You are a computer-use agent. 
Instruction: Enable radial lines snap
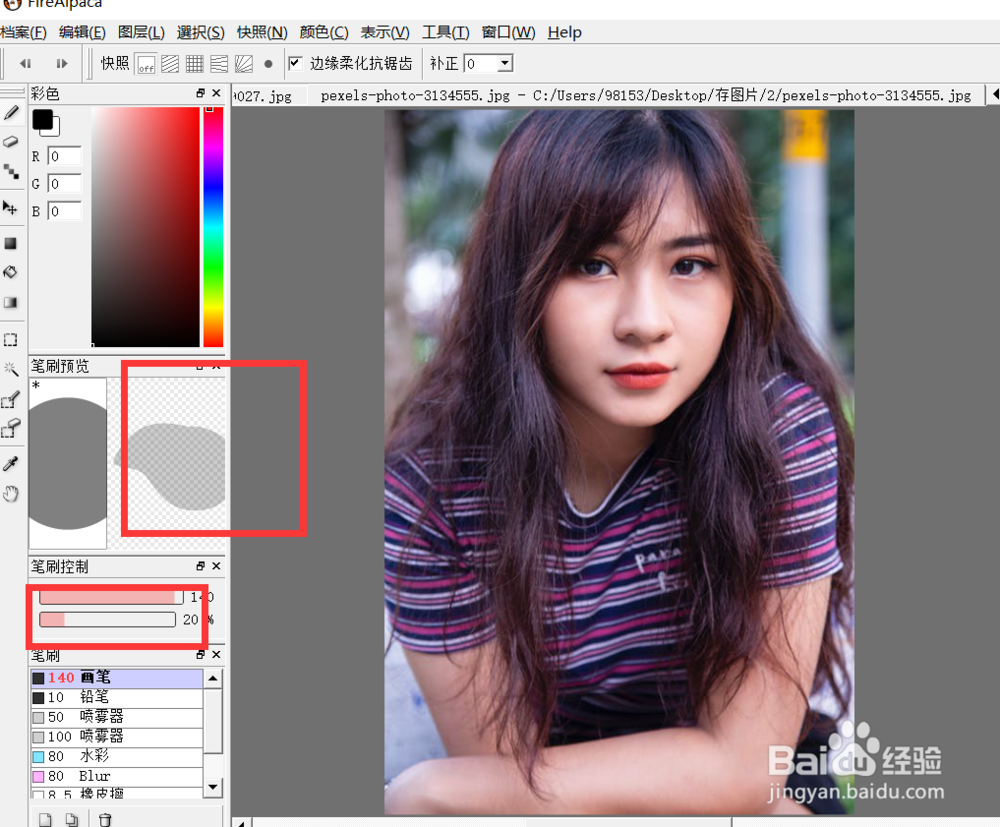(244, 64)
